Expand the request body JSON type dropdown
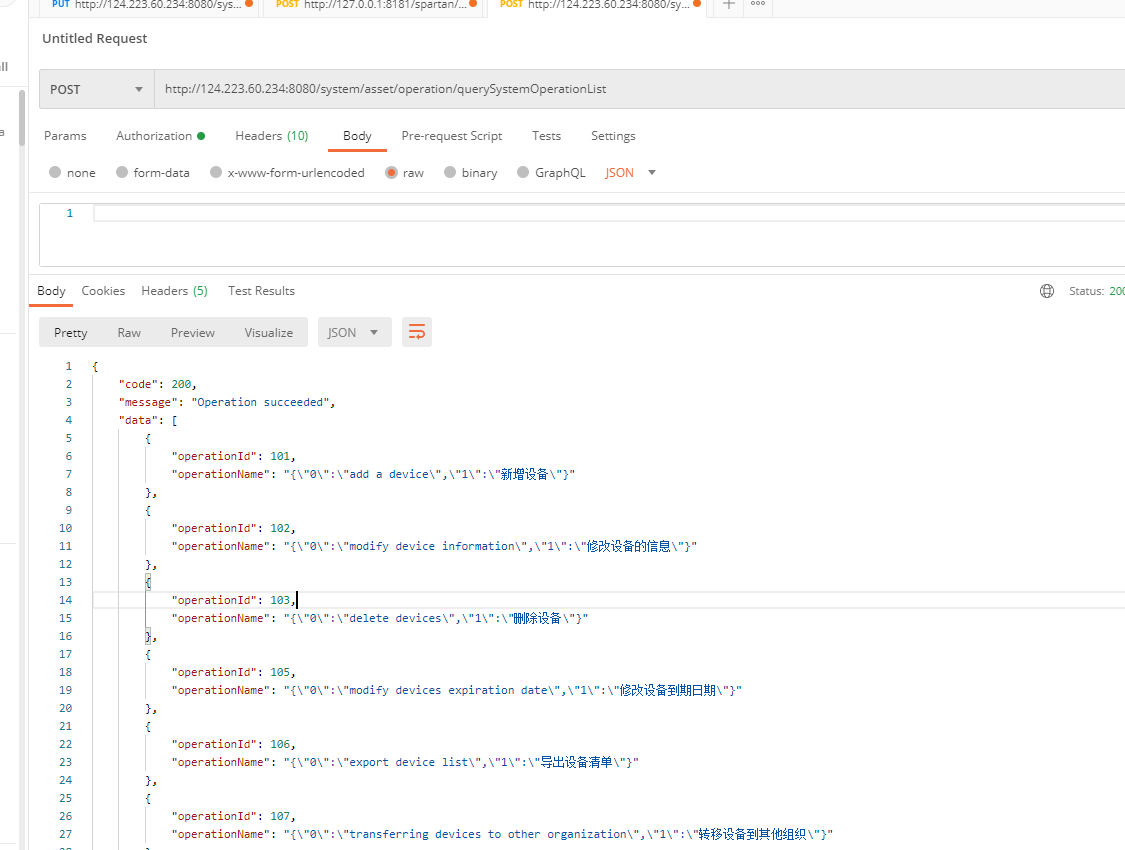 coord(631,173)
